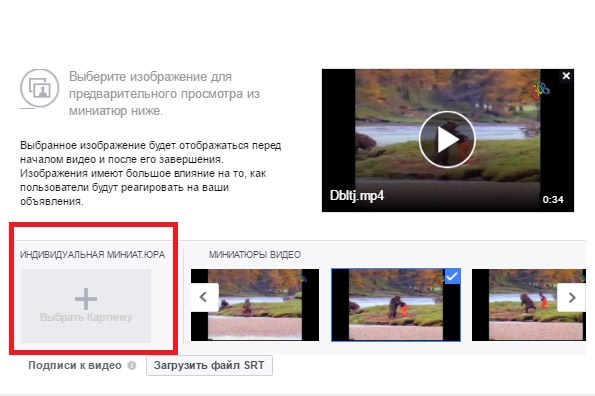This screenshot has height=396, width=595.
Task: Click the watermark logo on the video
Action: pos(540,90)
